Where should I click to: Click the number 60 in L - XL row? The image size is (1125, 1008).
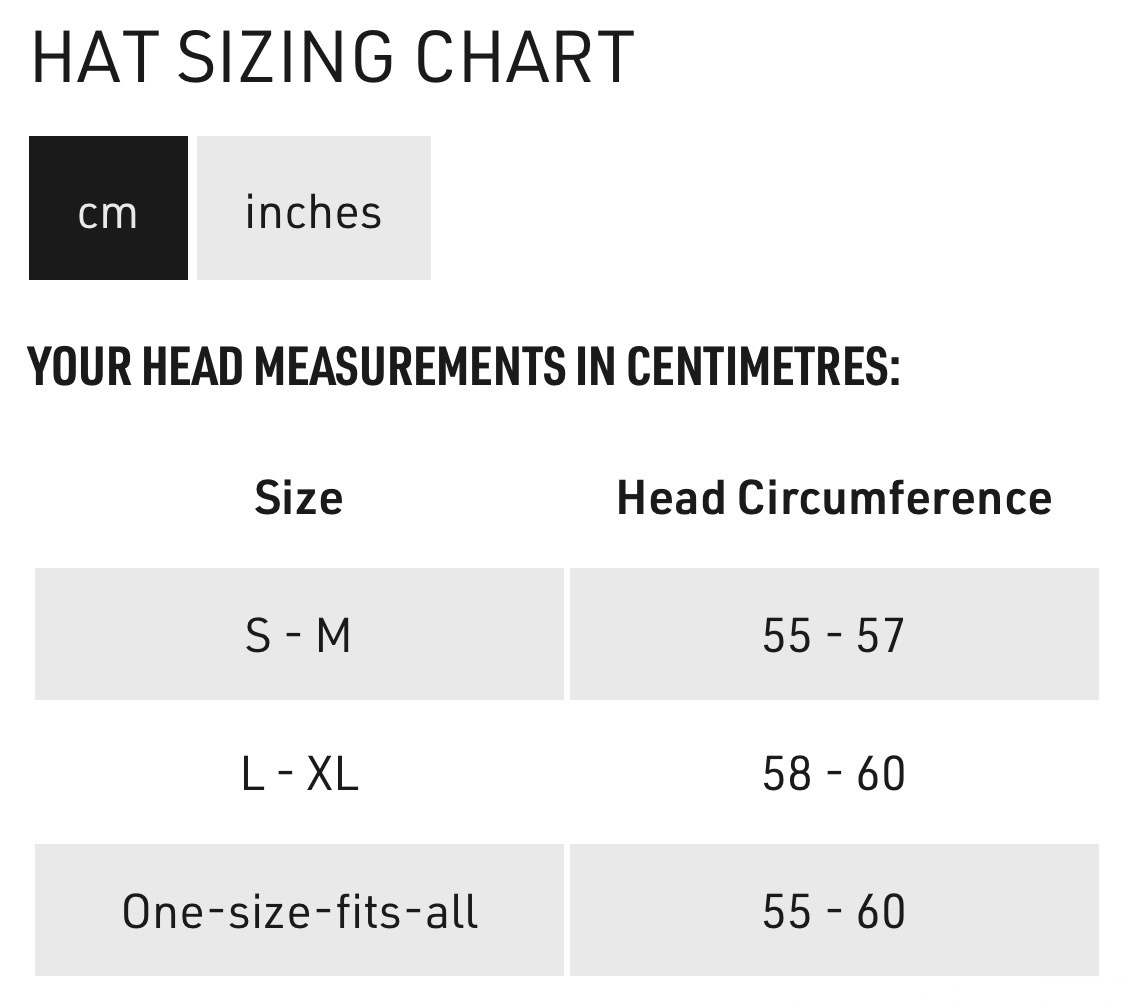tap(880, 773)
